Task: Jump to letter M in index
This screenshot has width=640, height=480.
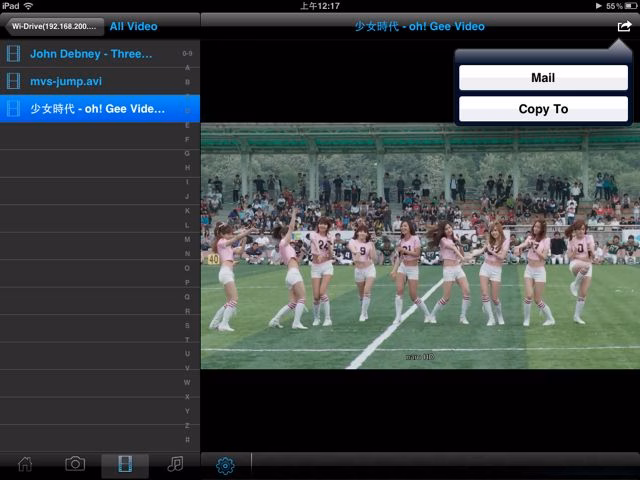Action: [187, 239]
